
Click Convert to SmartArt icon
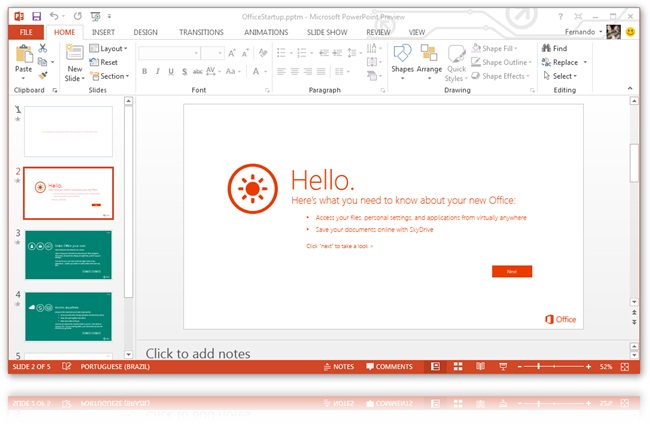click(373, 76)
